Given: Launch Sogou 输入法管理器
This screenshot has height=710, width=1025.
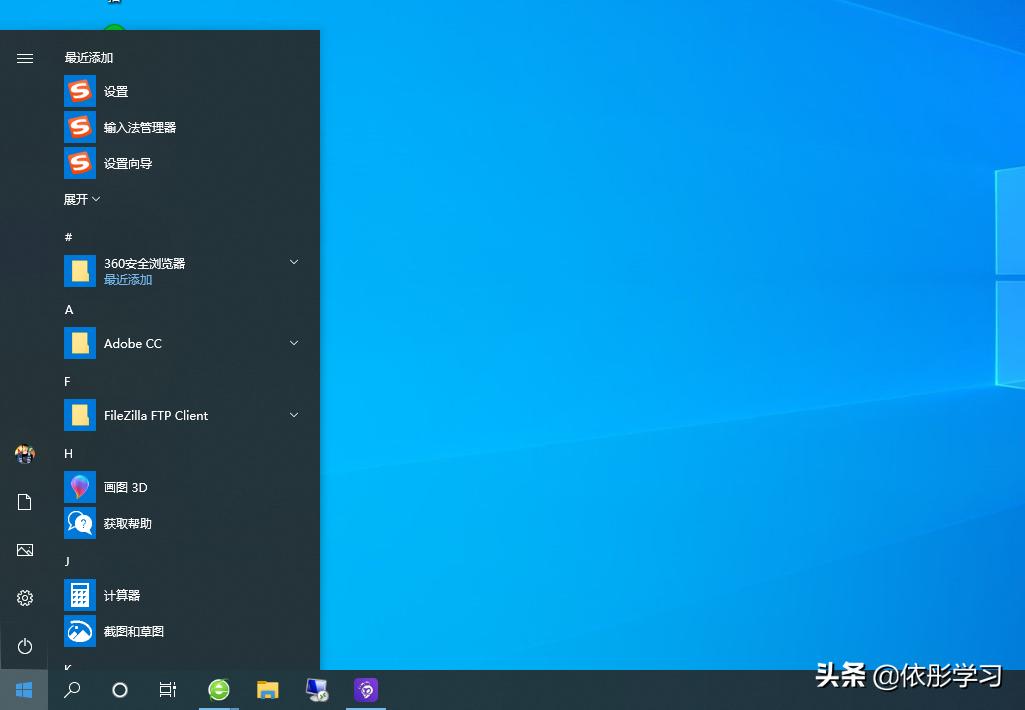Looking at the screenshot, I should [139, 127].
